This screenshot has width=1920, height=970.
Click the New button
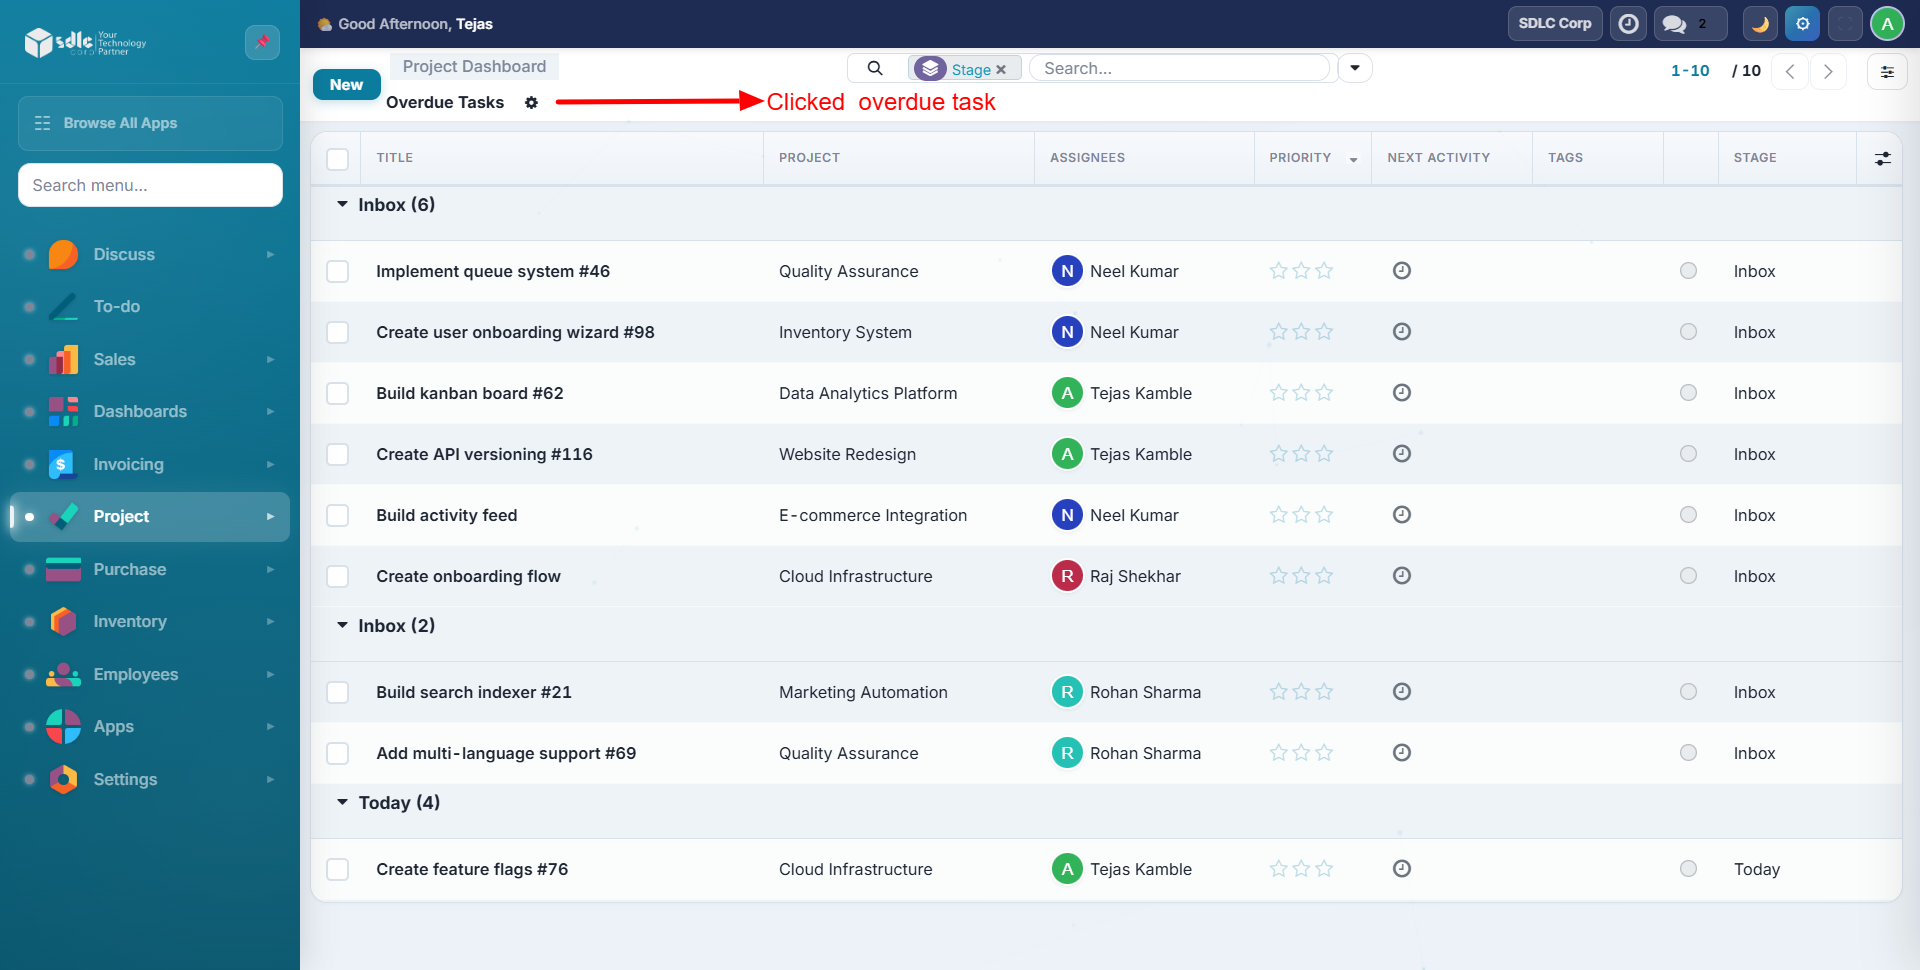pyautogui.click(x=346, y=85)
